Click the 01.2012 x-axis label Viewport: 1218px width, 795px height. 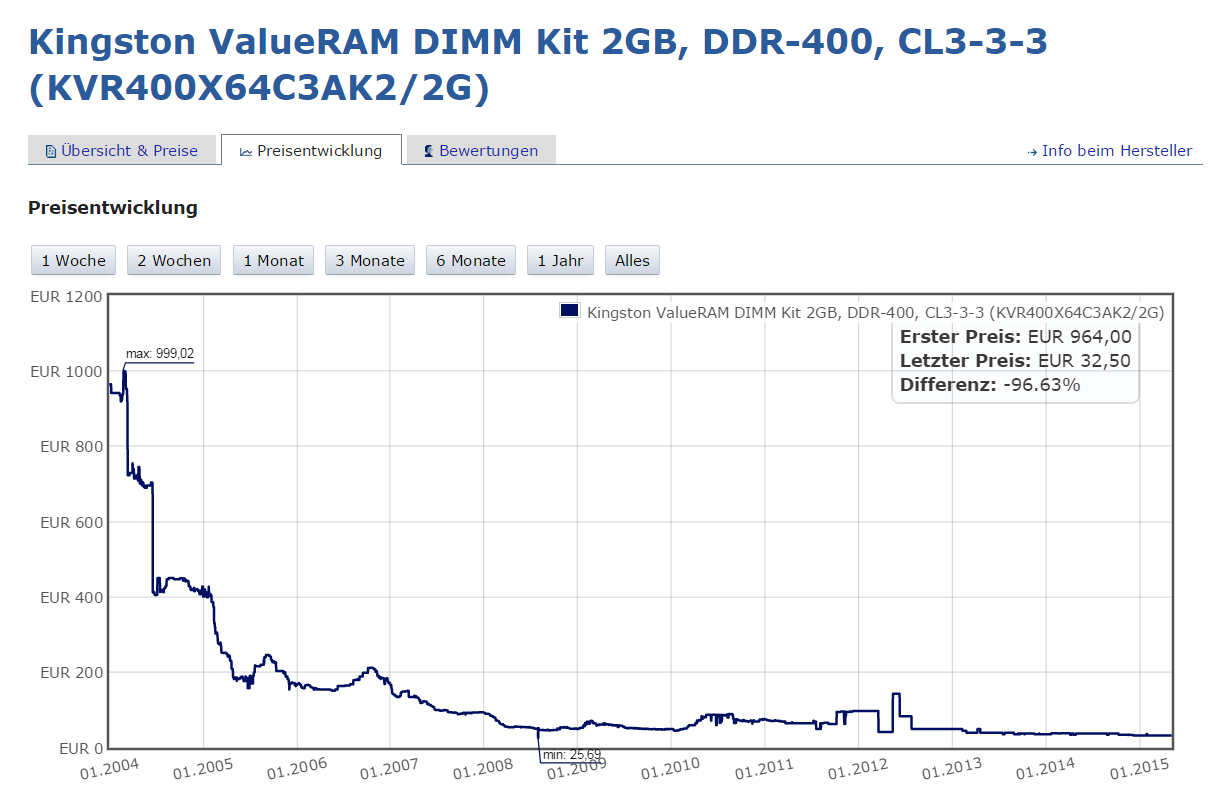(x=858, y=767)
